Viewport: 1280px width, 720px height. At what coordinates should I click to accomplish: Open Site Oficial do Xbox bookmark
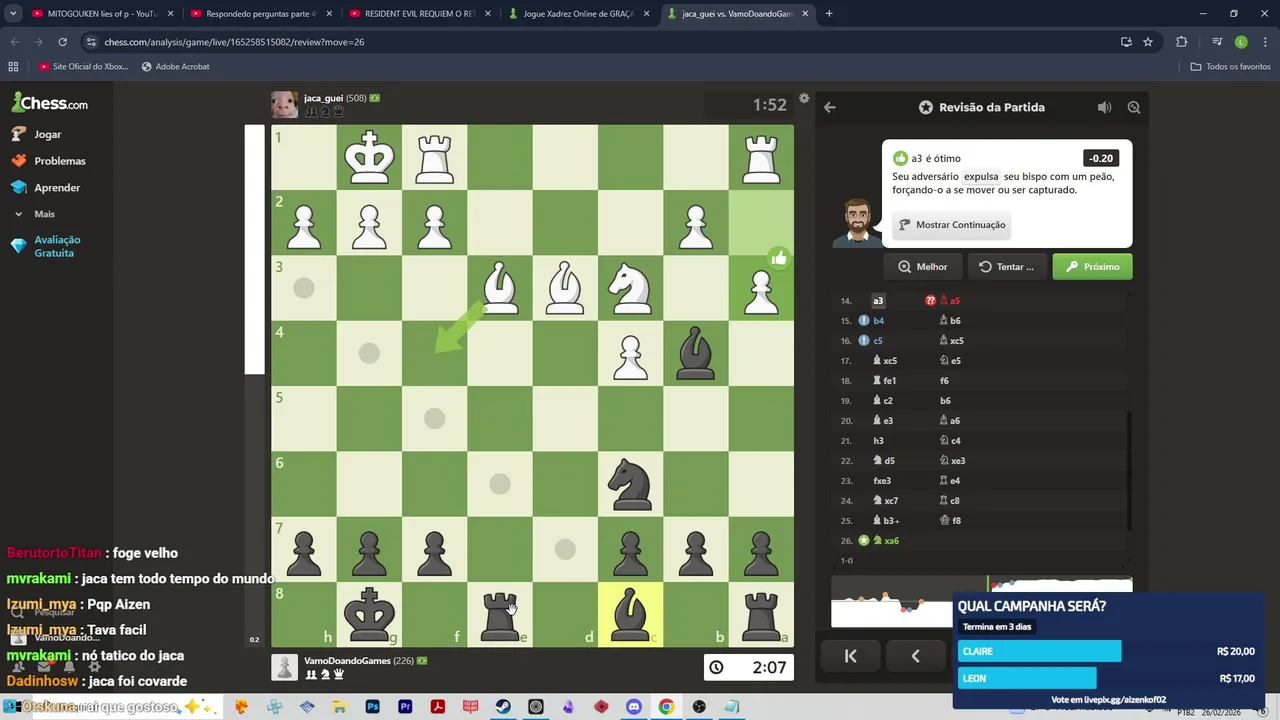click(x=83, y=66)
